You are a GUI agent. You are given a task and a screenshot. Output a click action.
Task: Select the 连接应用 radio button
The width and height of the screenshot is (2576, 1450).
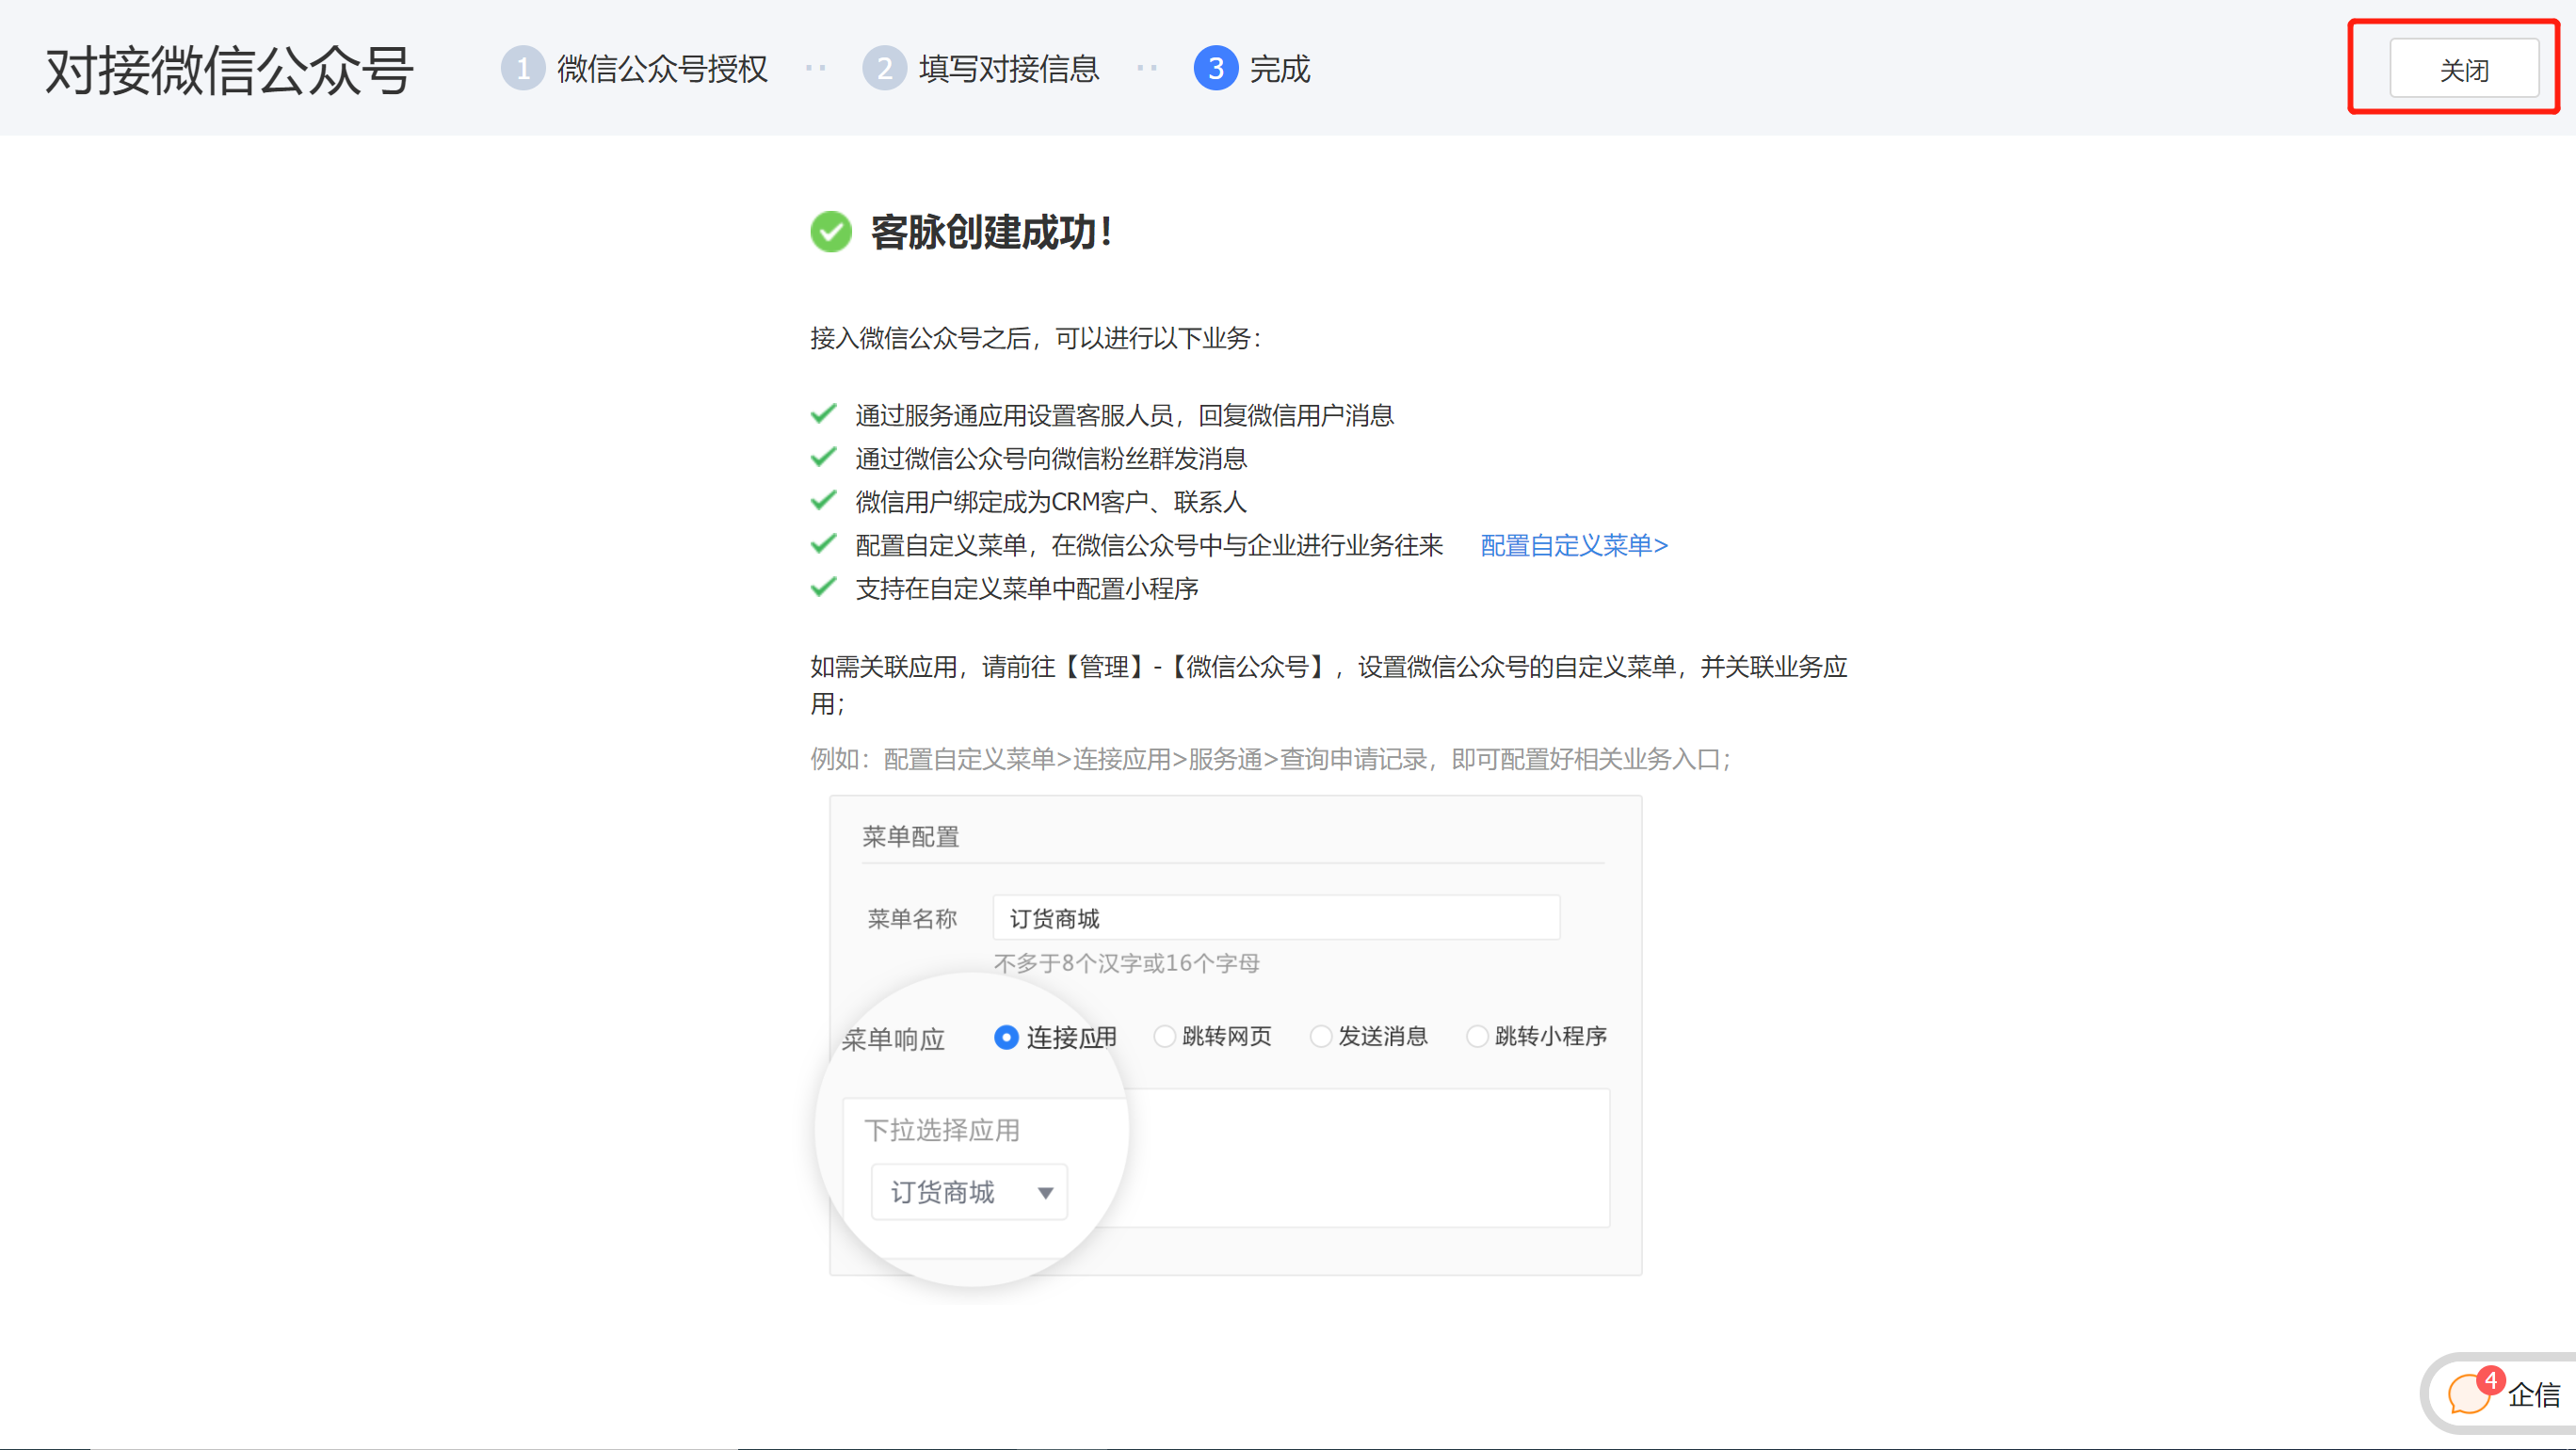pos(1006,1037)
